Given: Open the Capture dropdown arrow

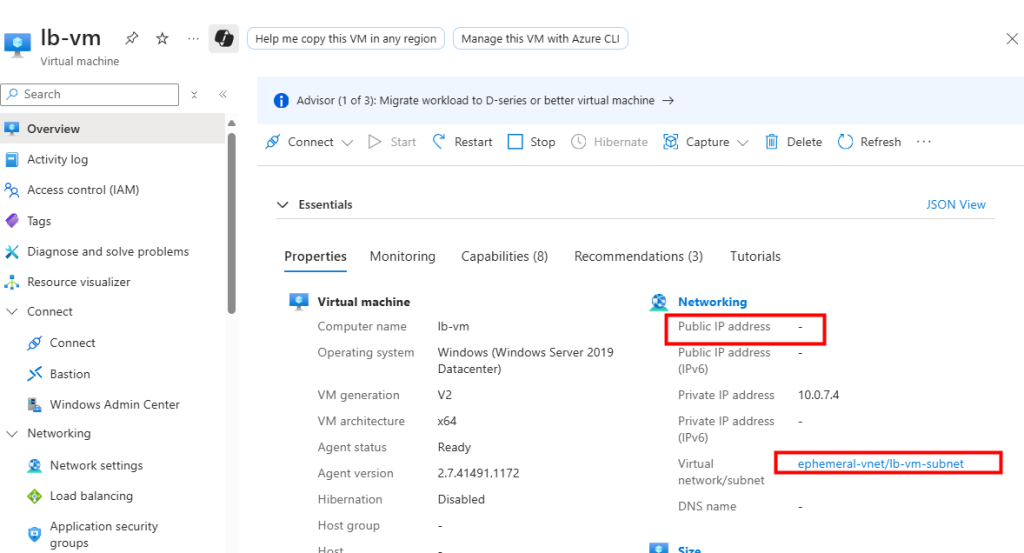Looking at the screenshot, I should point(743,142).
